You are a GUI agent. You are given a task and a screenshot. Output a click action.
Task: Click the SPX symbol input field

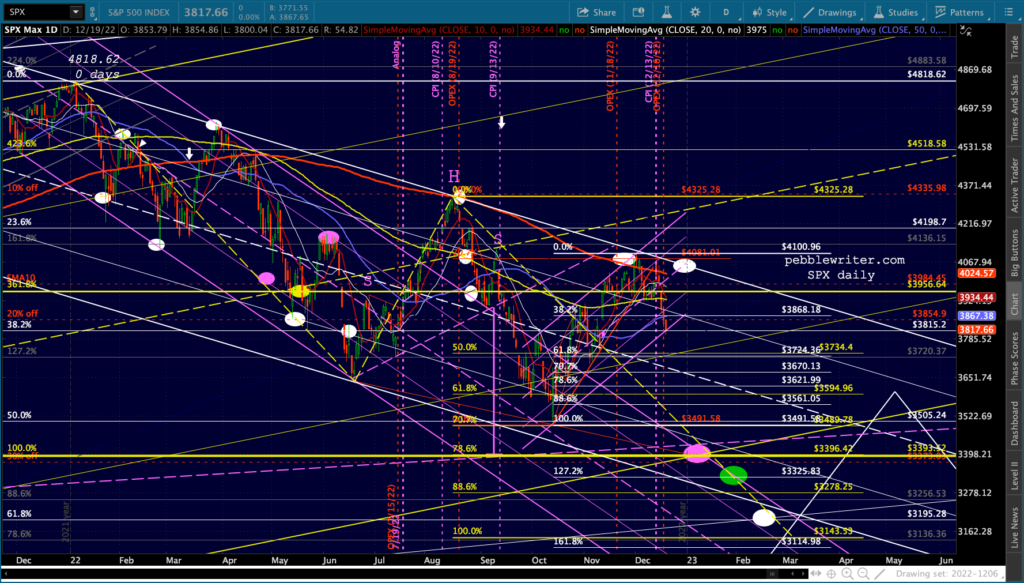coord(35,13)
